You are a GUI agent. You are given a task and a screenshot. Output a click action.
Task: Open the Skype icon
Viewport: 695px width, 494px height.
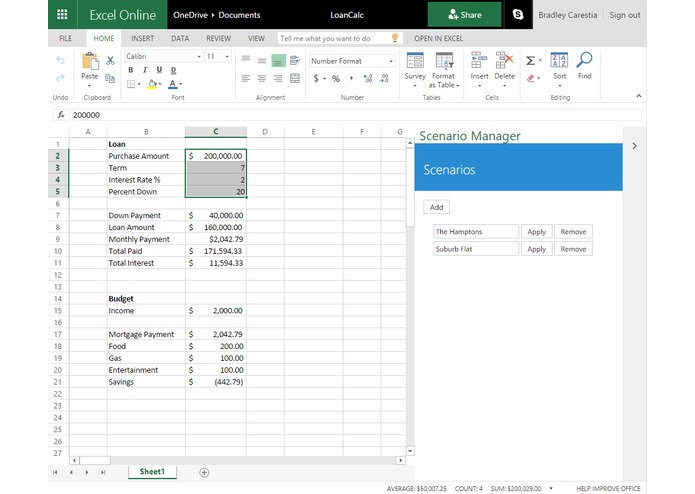tap(517, 15)
